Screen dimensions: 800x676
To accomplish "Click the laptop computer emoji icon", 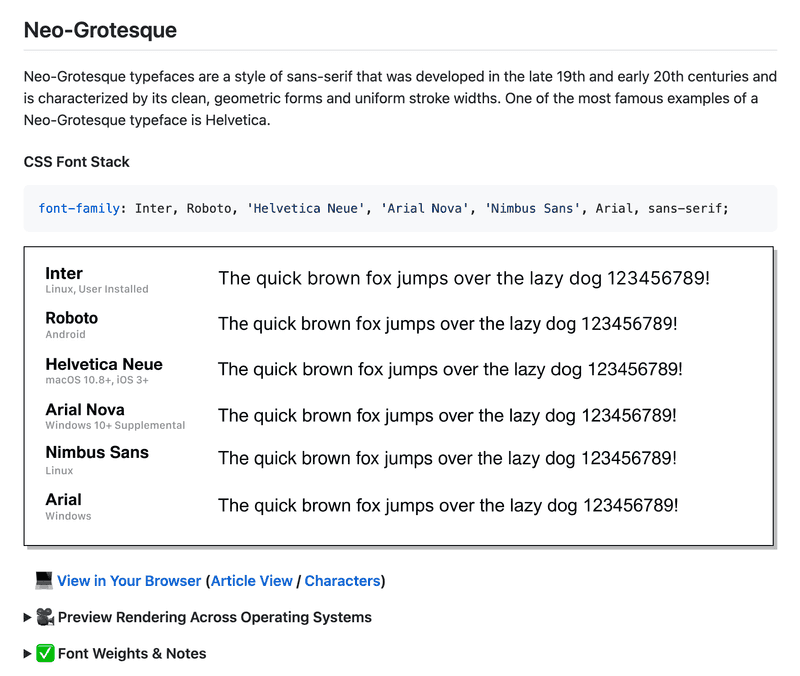I will coord(44,581).
